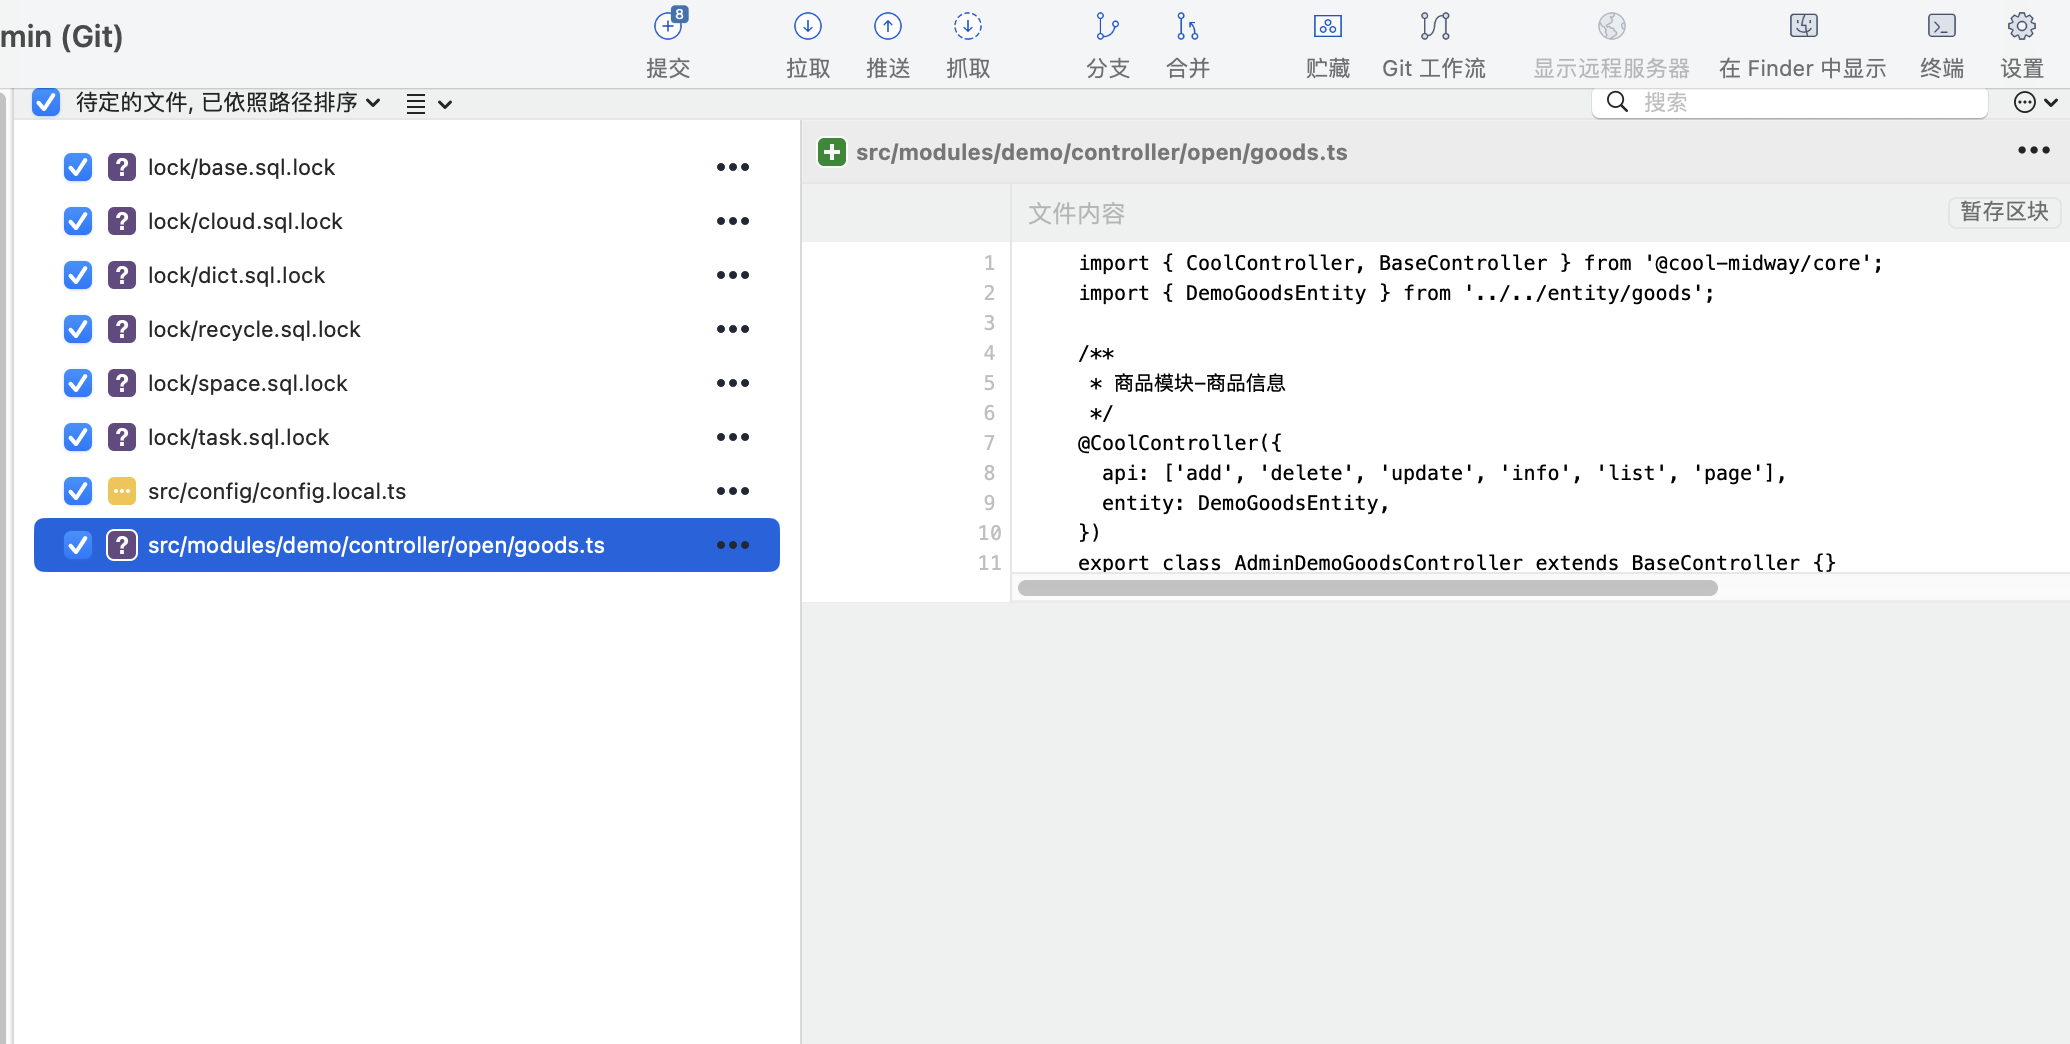
Task: Toggle the select-all pending files checkbox
Action: pyautogui.click(x=46, y=102)
